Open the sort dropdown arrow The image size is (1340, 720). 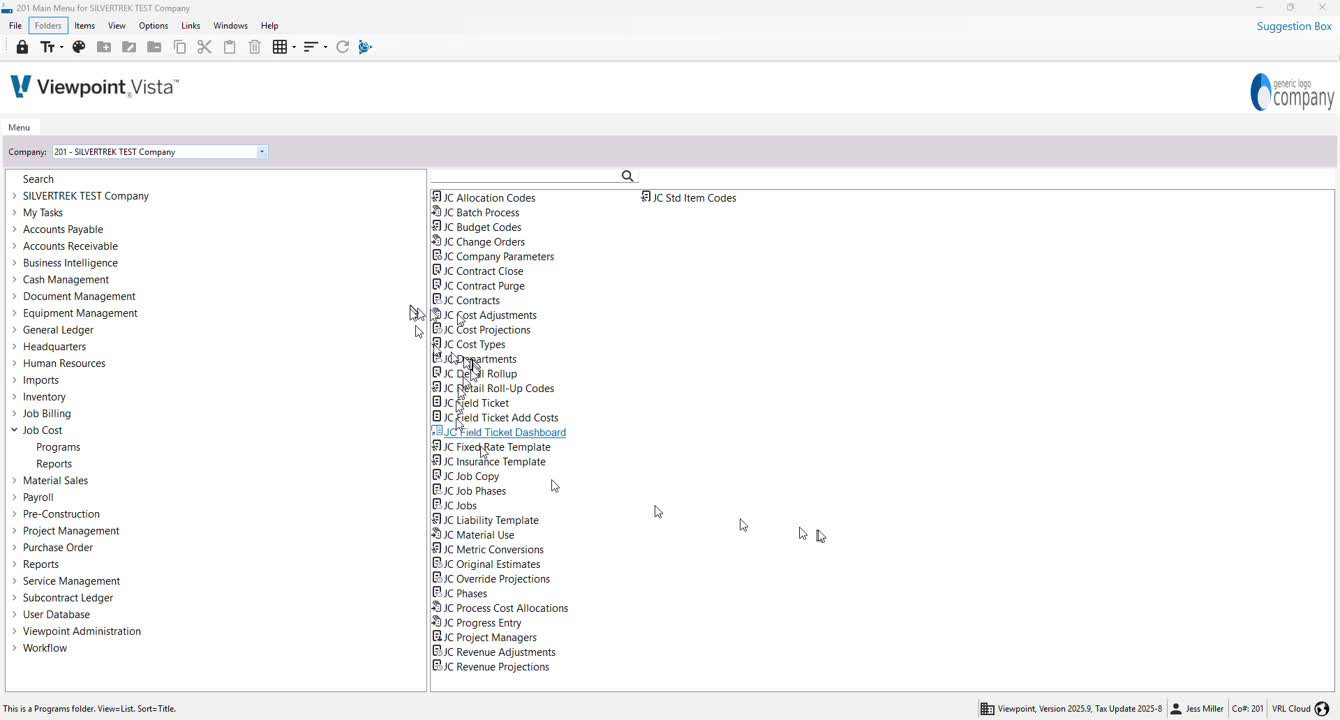tap(324, 47)
